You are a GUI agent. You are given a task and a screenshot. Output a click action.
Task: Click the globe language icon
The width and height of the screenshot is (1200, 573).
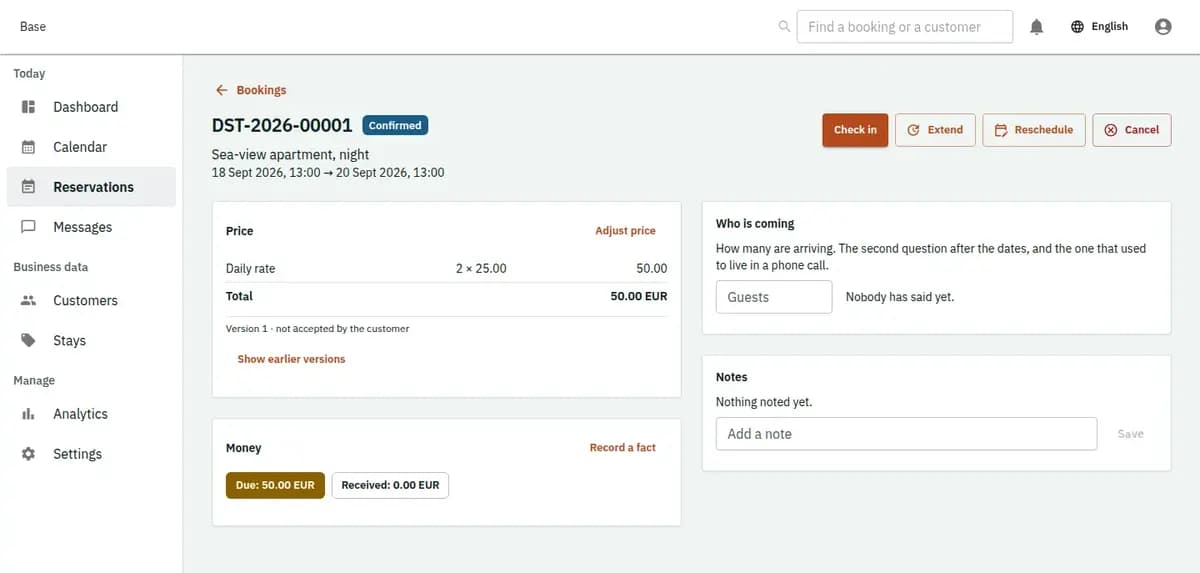(x=1077, y=27)
